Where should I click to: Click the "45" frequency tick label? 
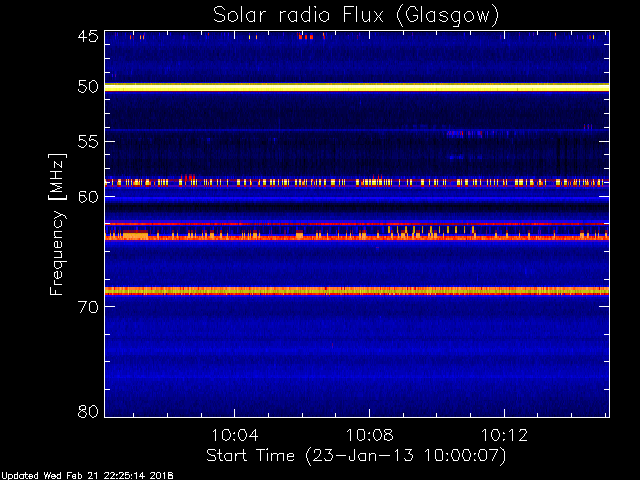click(x=88, y=36)
